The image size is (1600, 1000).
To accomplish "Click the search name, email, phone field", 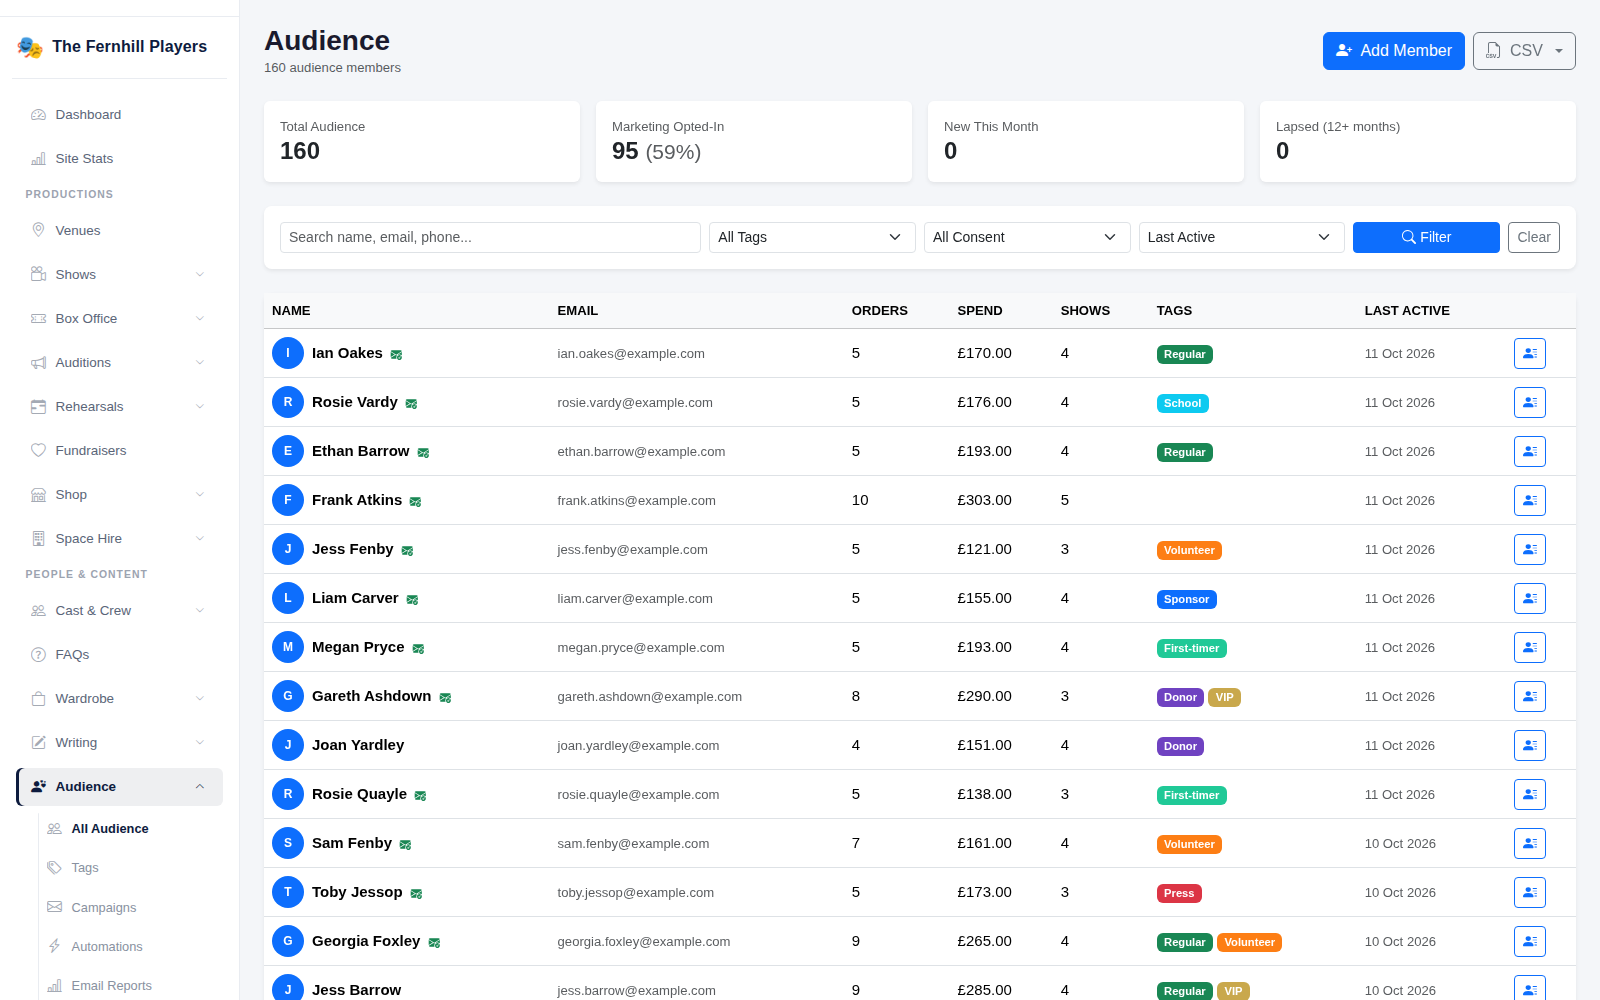I will point(490,237).
